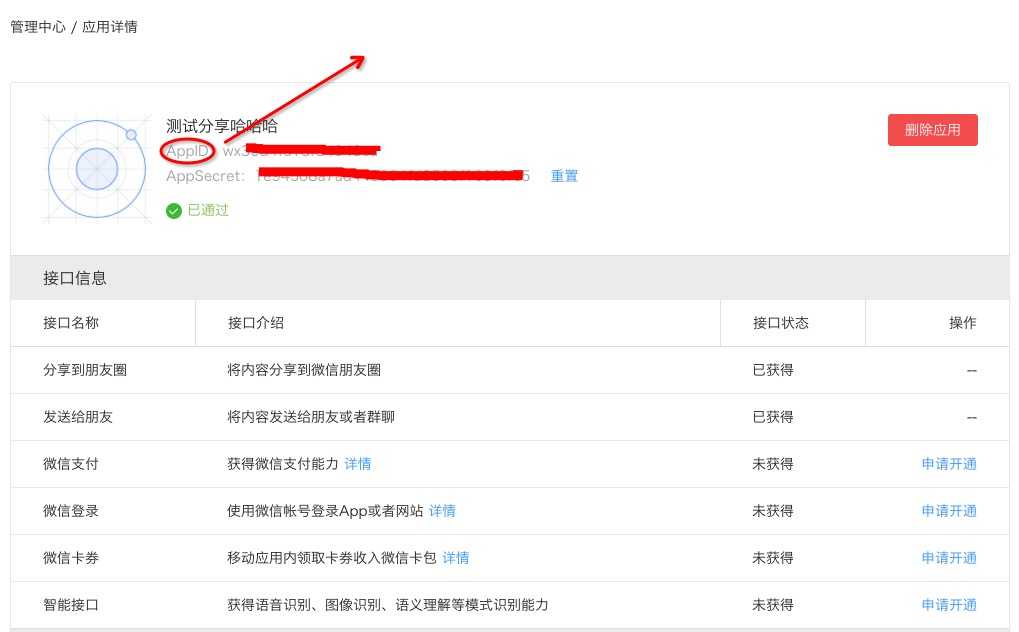Image resolution: width=1019 pixels, height=632 pixels.
Task: Click the 接口信息 section header
Action: 510,278
